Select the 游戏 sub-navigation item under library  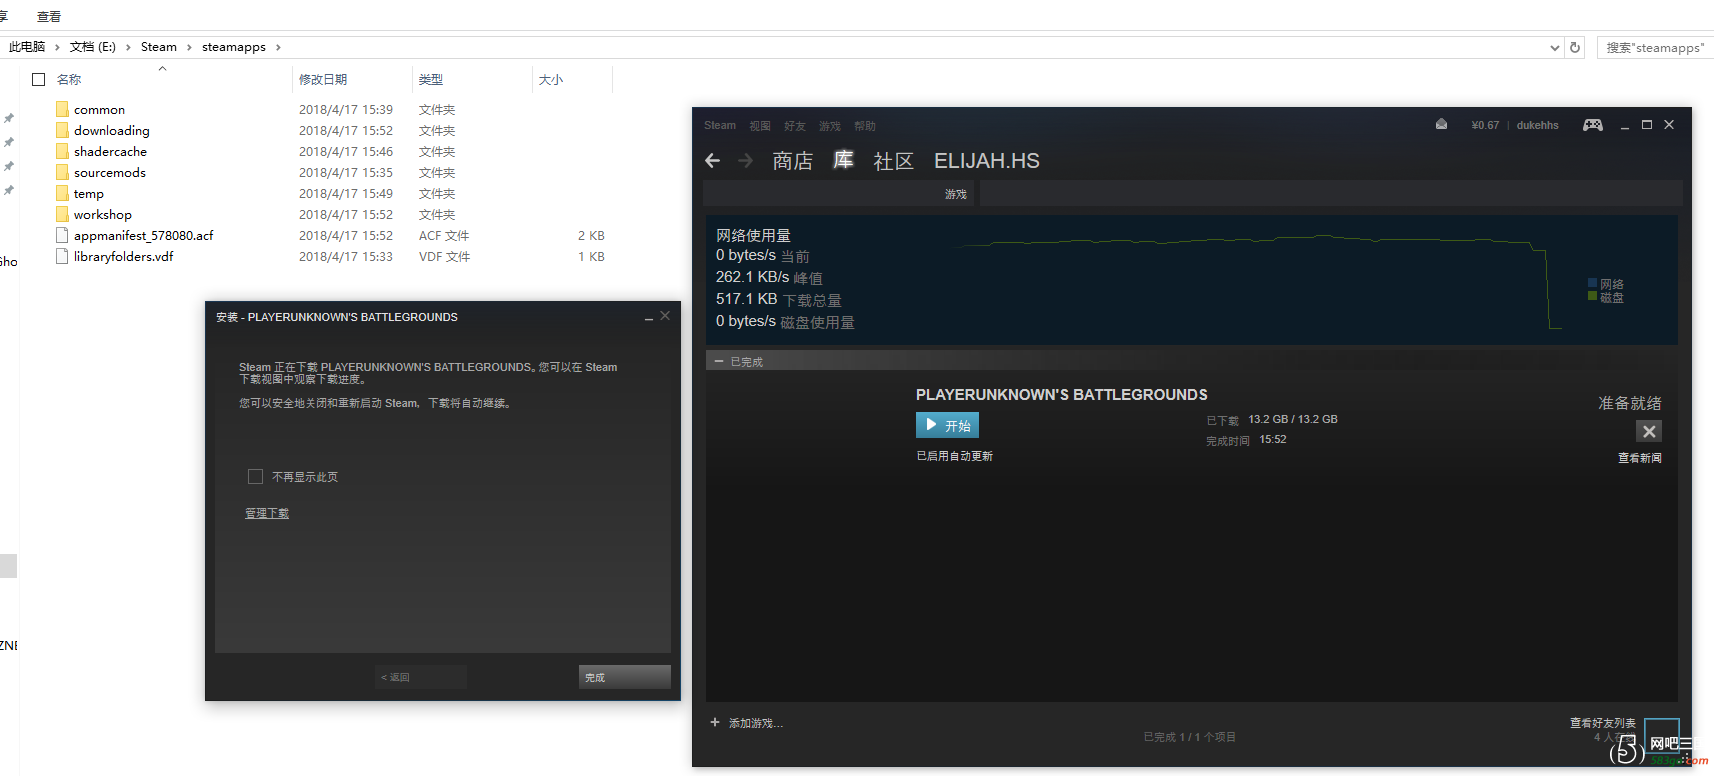(955, 194)
